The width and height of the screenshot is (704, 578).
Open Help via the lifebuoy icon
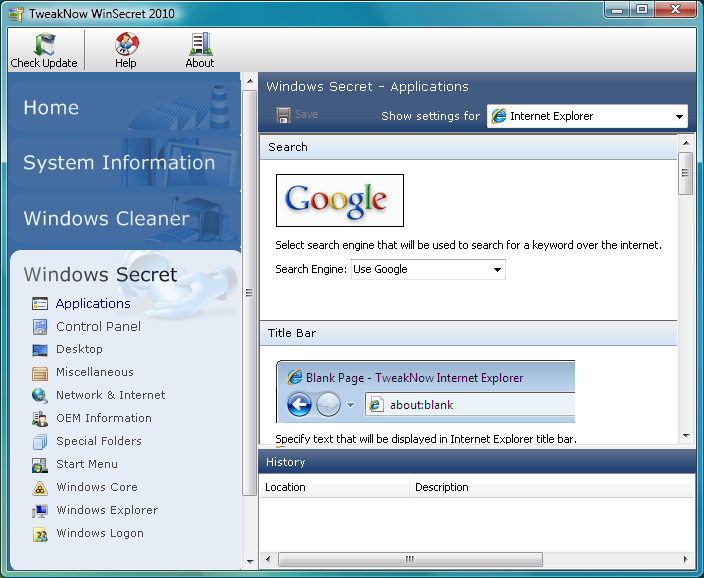point(126,44)
